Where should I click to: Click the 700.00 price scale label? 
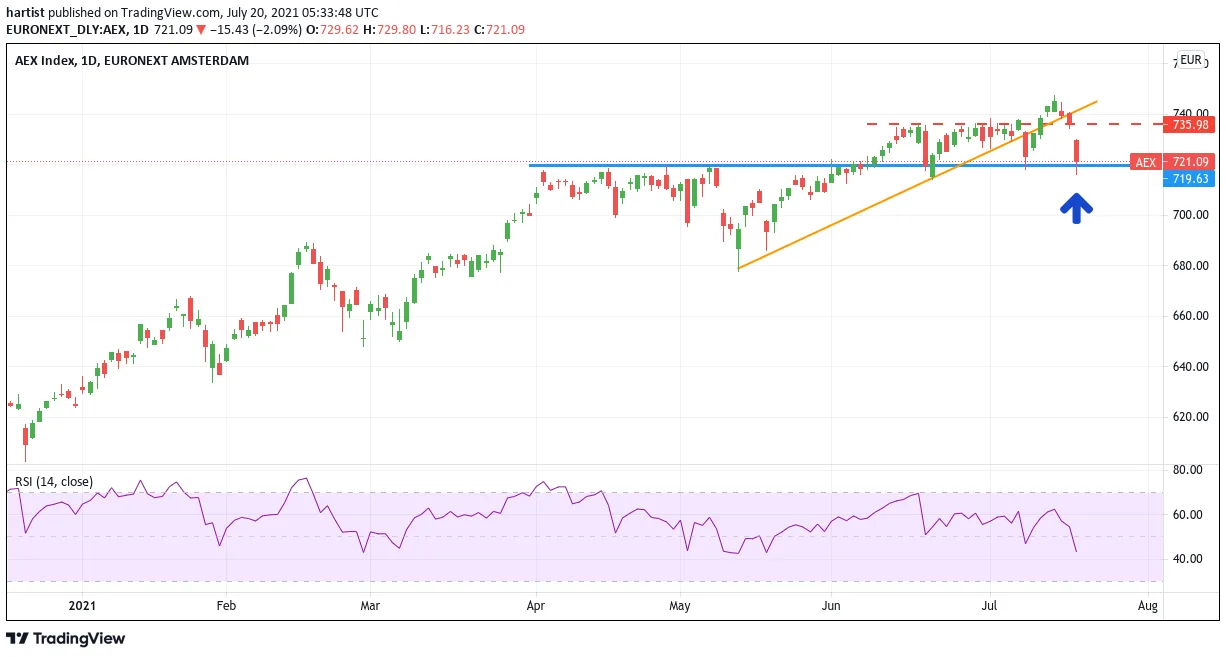[1190, 215]
